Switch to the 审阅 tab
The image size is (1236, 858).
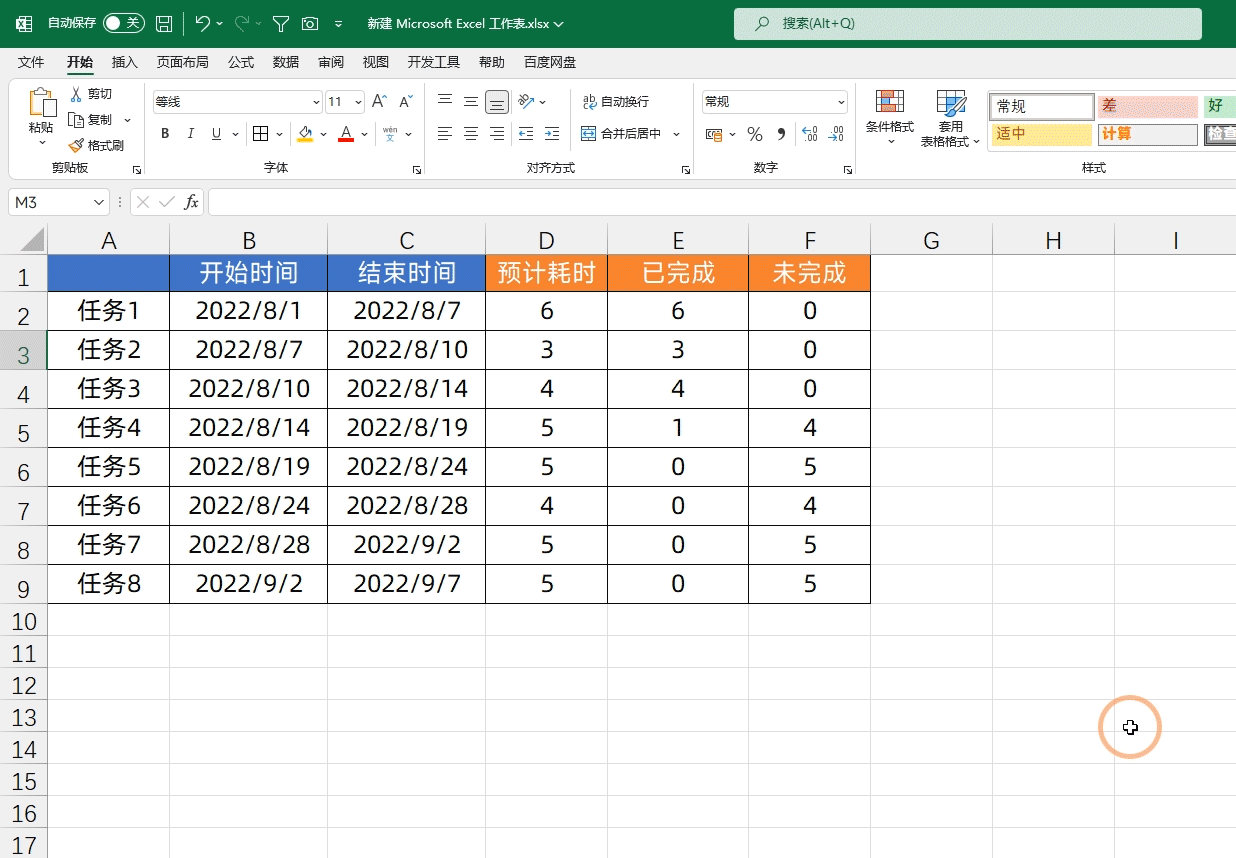click(331, 62)
